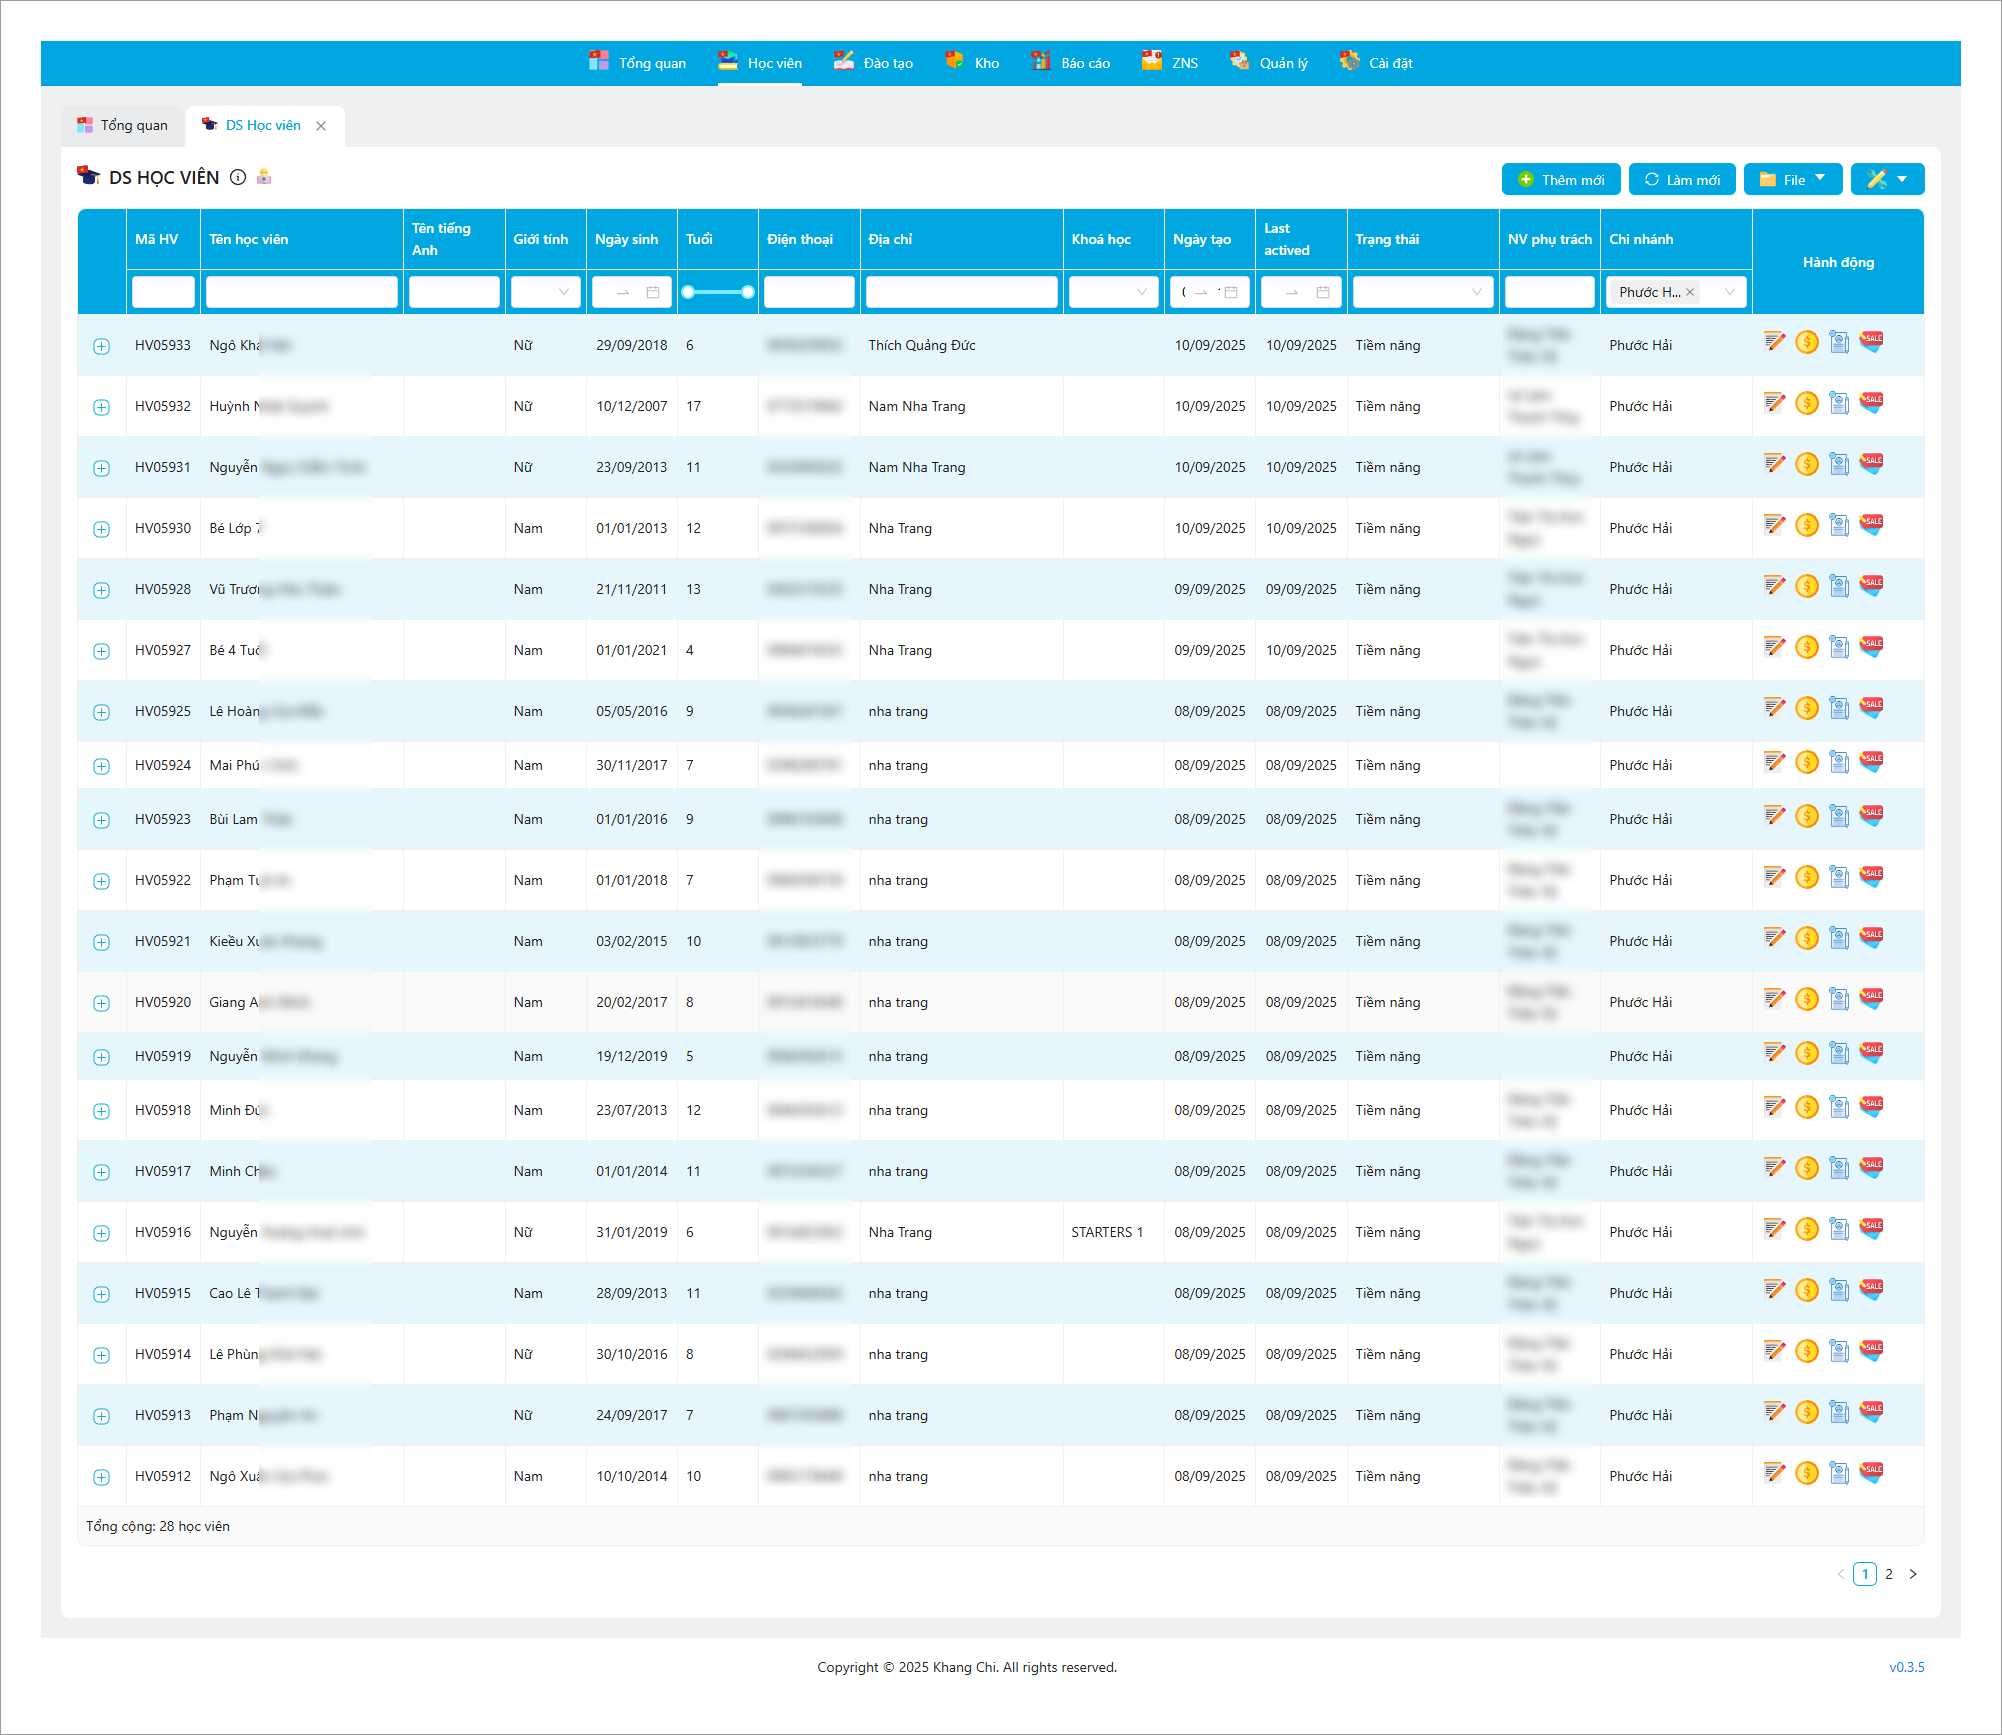The height and width of the screenshot is (1735, 2002).
Task: Click the right handle of the Tuổi slider
Action: (748, 292)
